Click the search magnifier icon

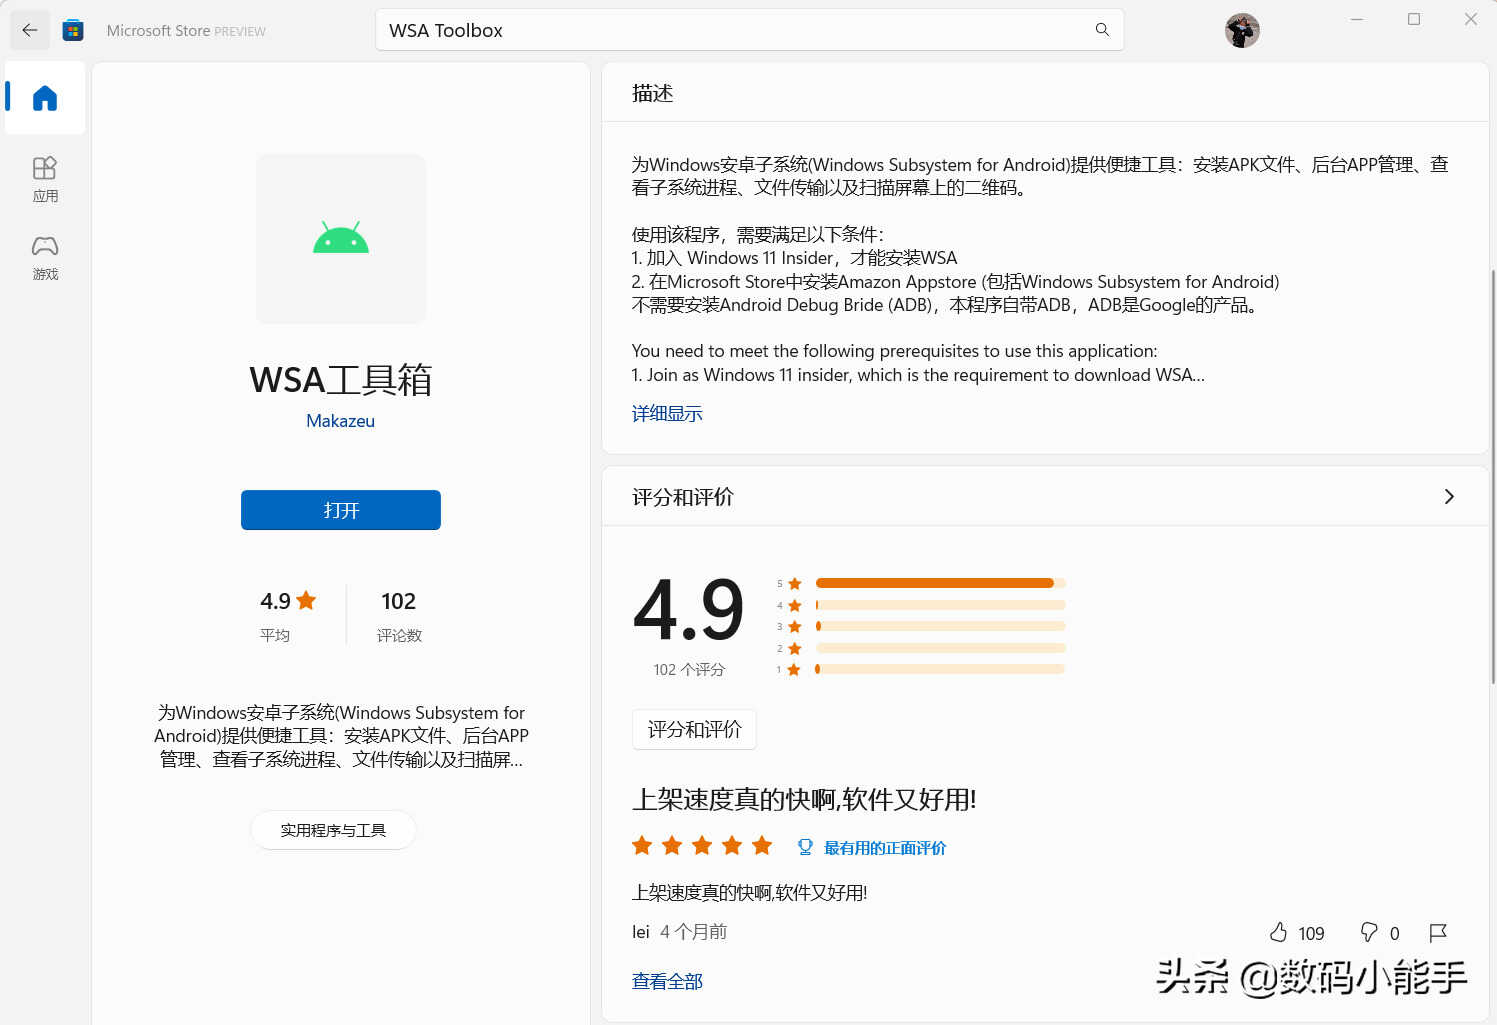point(1102,30)
